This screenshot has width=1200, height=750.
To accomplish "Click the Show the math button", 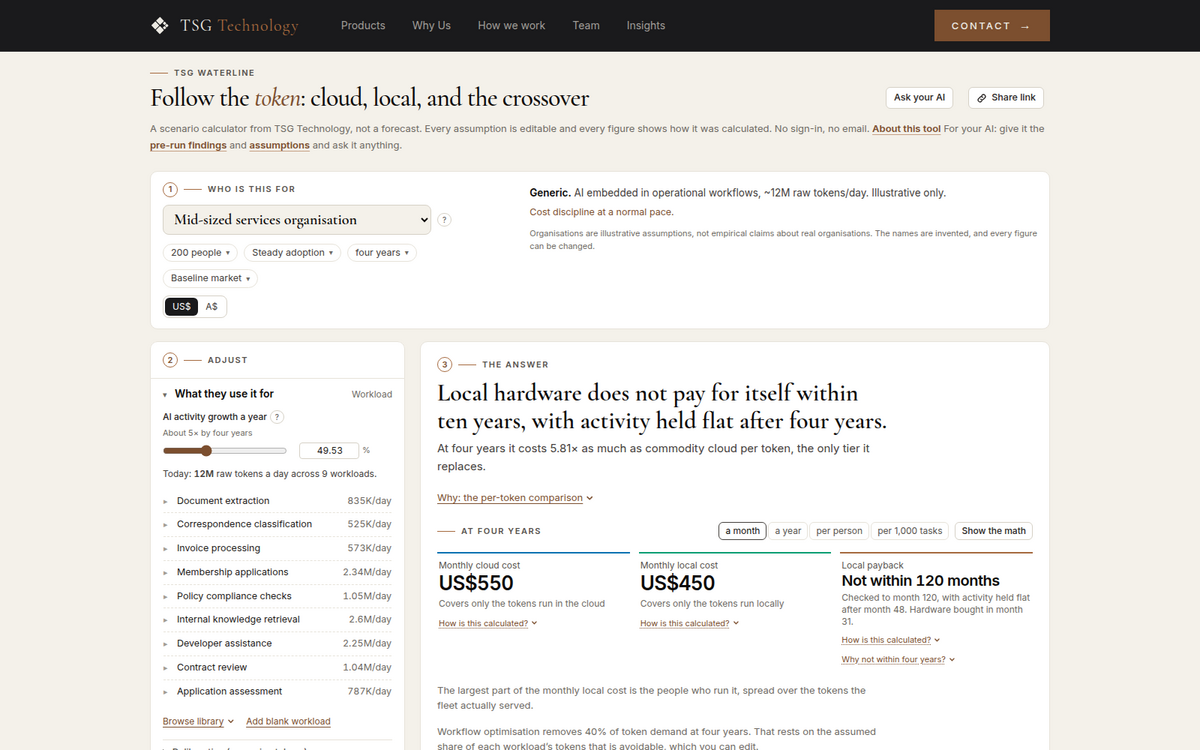I will click(994, 531).
